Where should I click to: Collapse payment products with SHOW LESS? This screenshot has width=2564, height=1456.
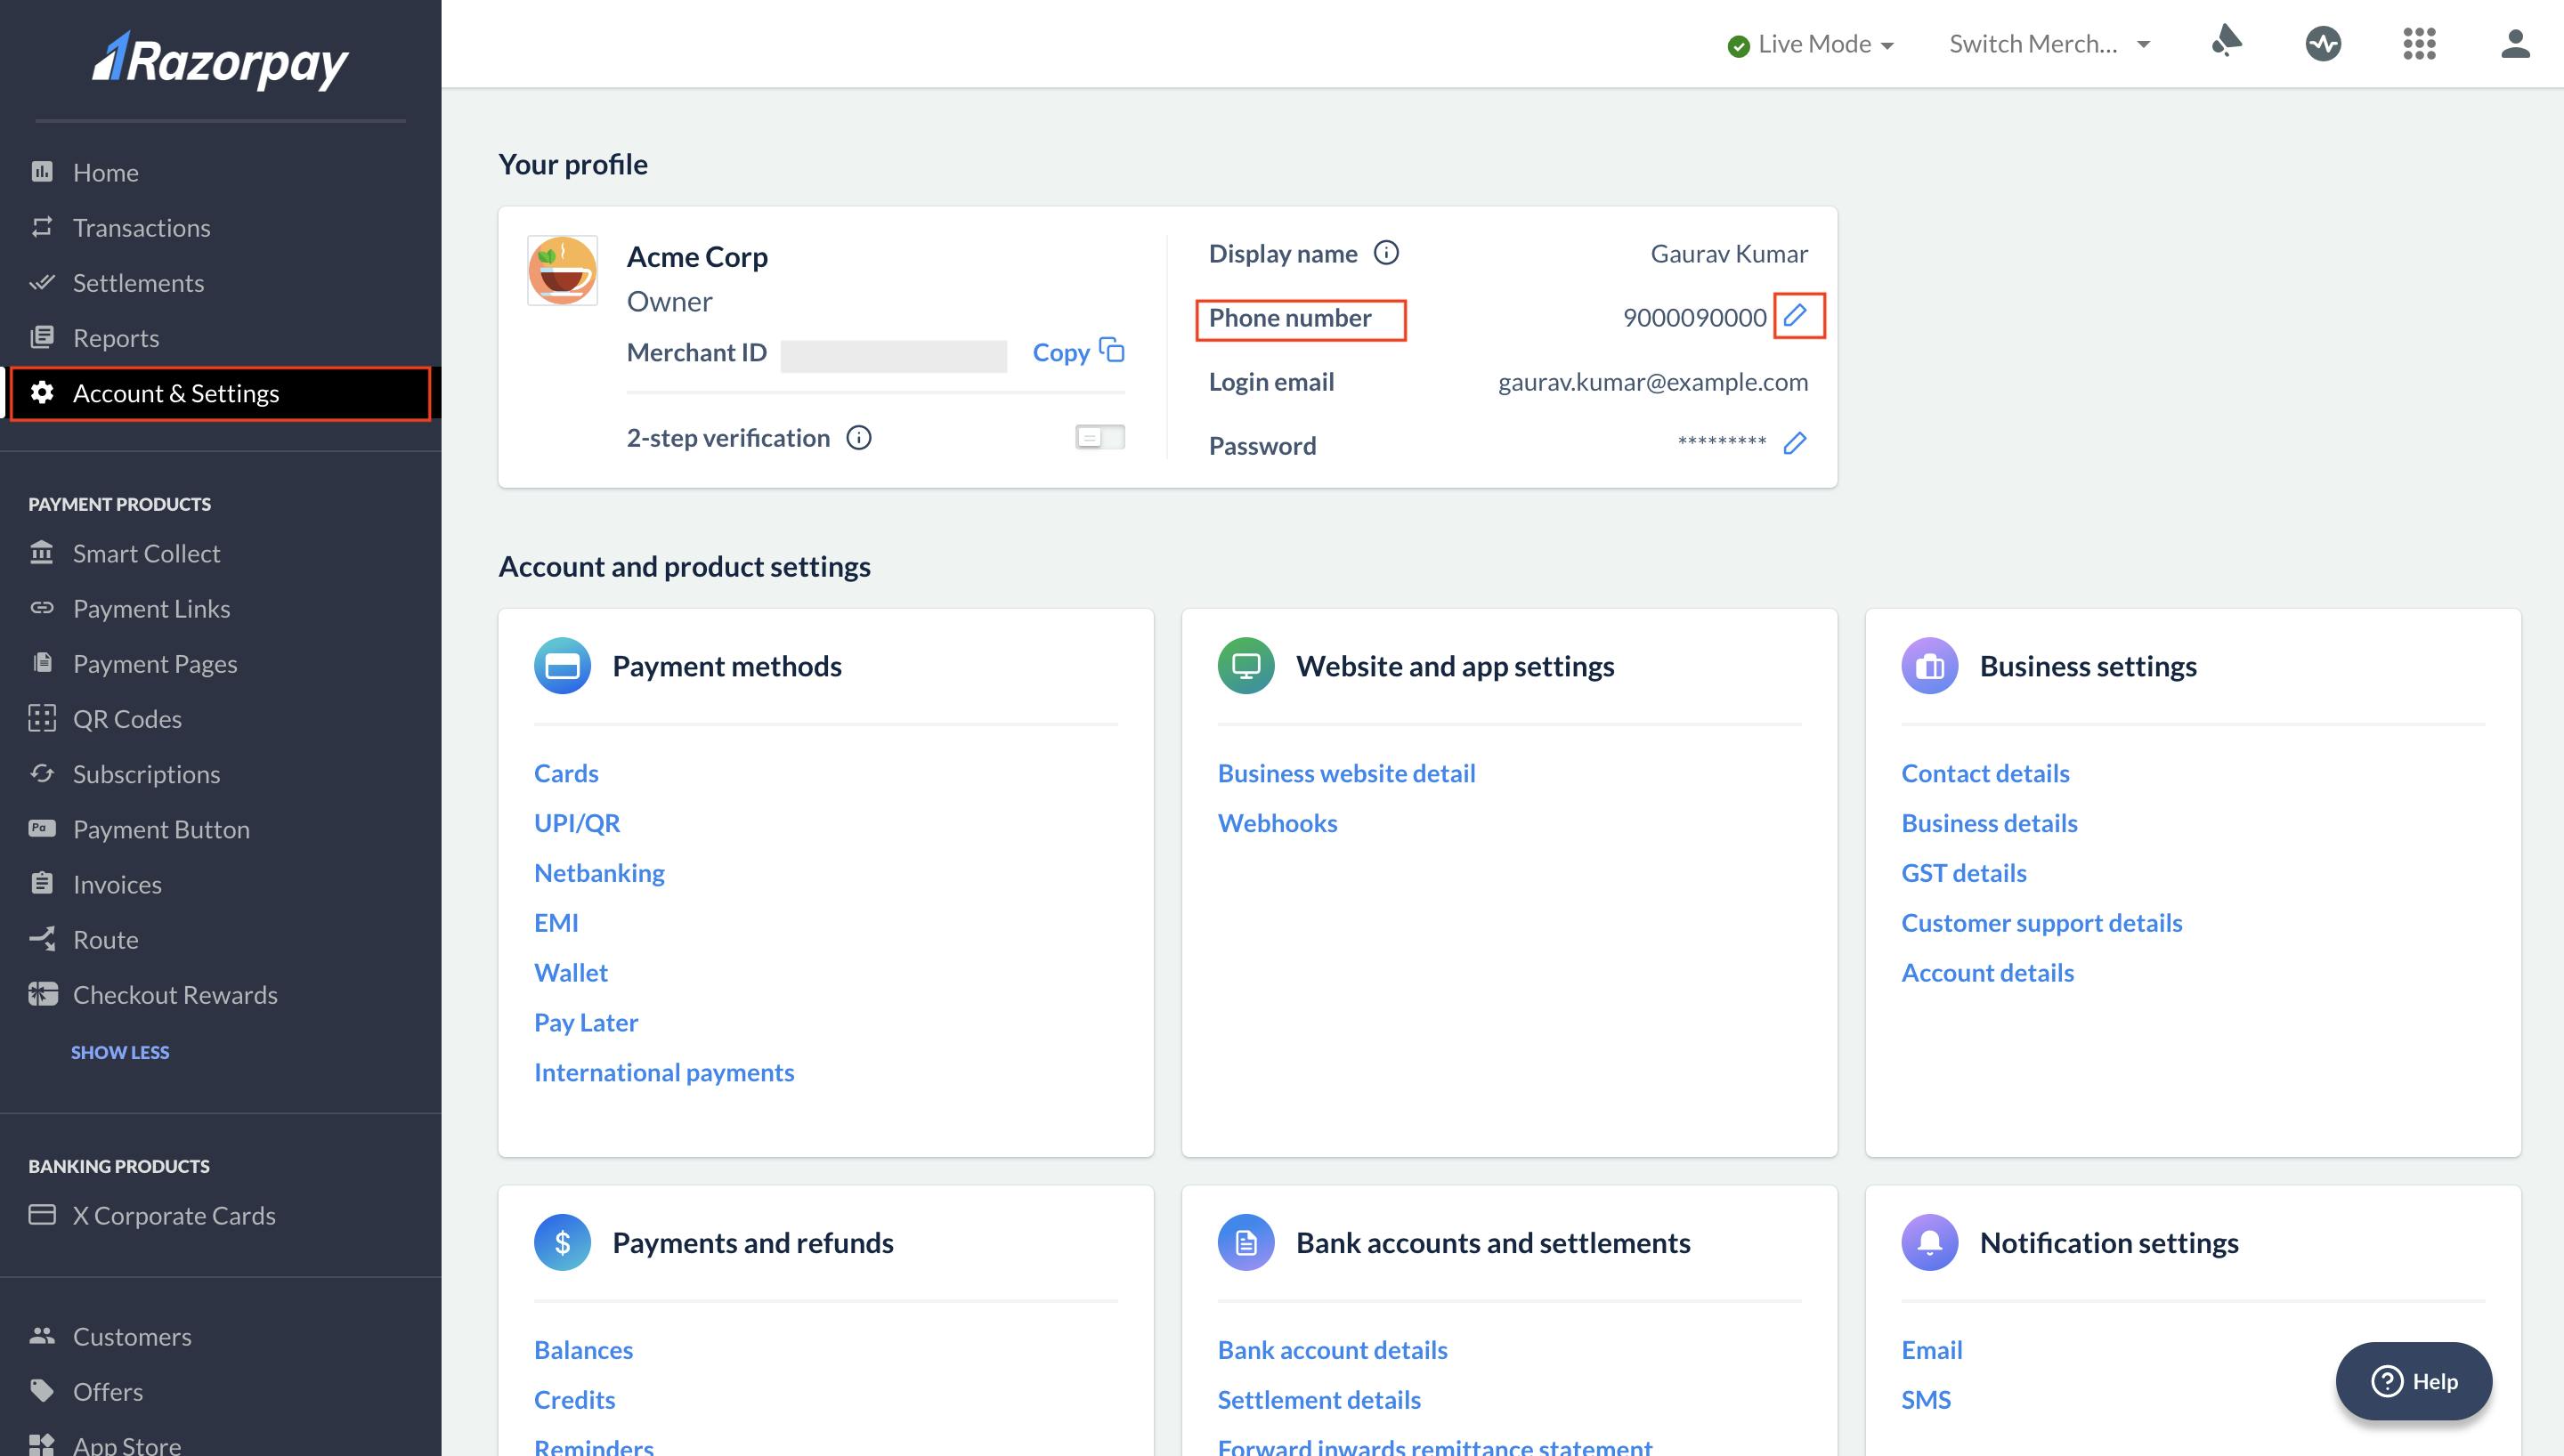coord(120,1052)
